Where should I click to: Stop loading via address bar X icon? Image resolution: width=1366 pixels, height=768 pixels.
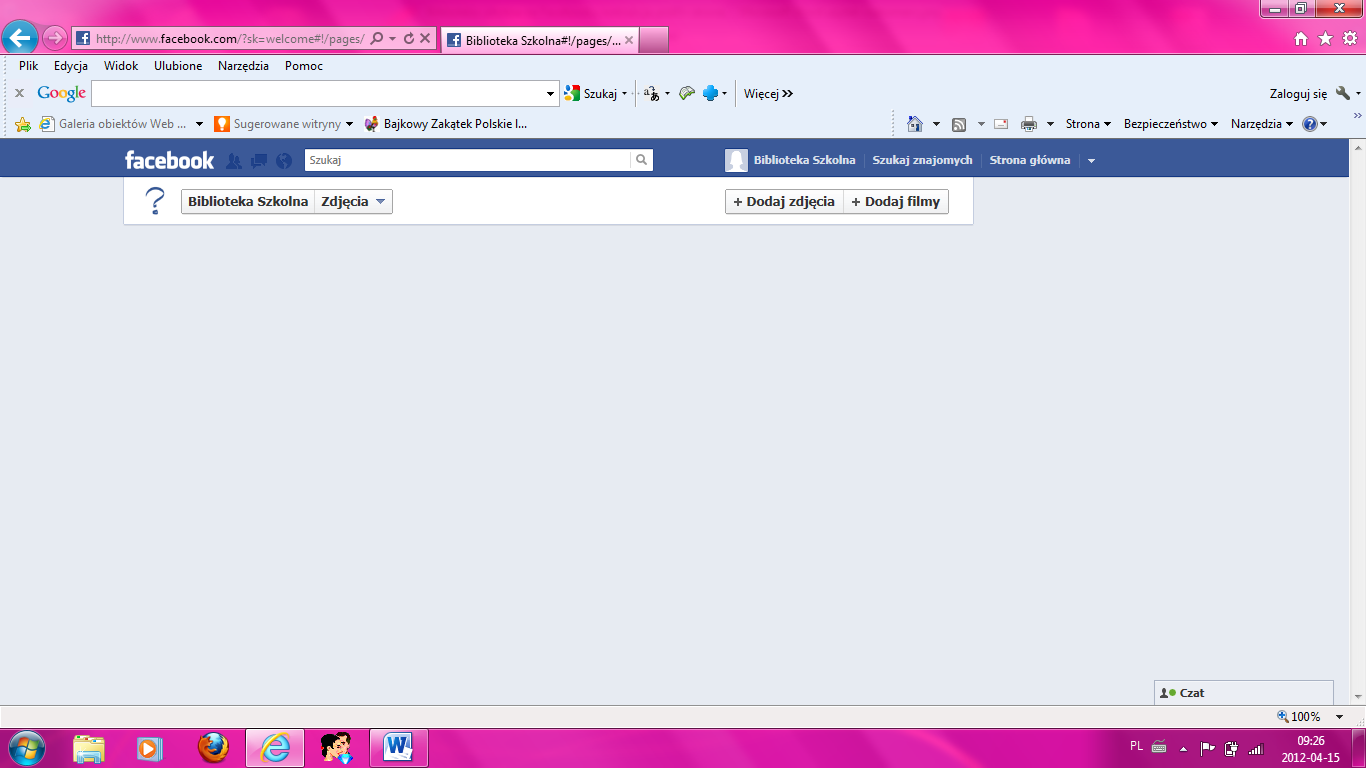(425, 38)
